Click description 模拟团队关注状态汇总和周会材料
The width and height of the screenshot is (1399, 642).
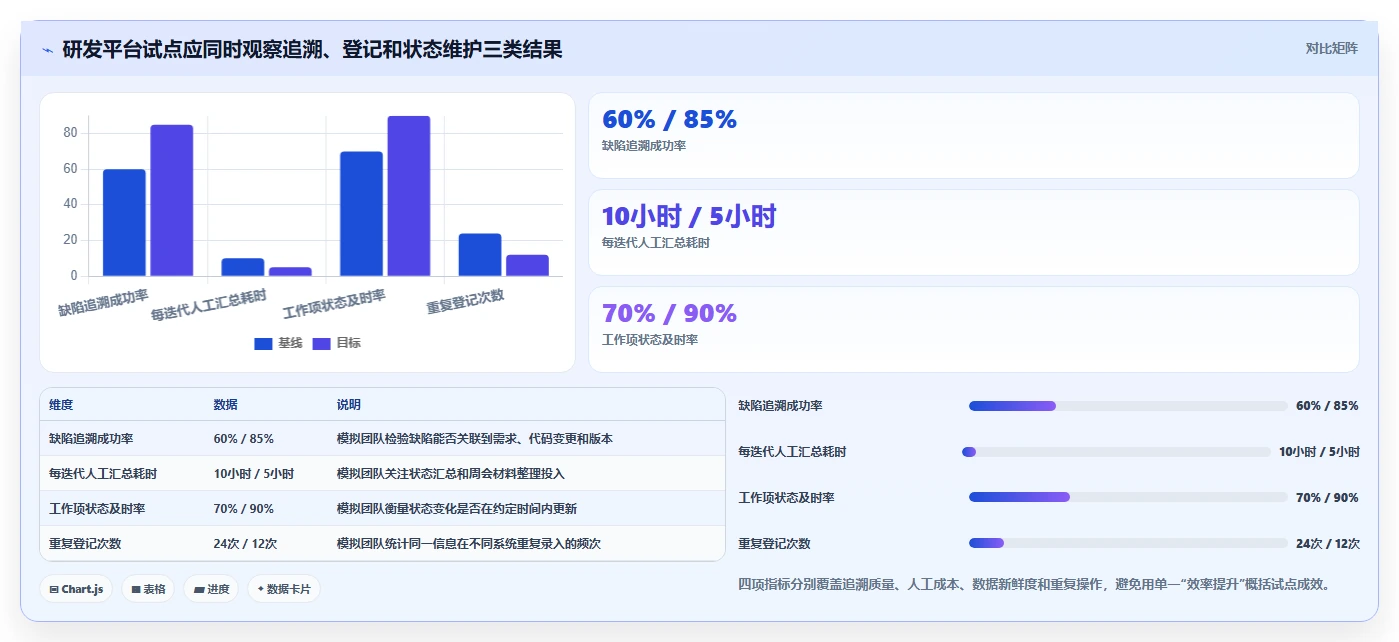tap(451, 473)
